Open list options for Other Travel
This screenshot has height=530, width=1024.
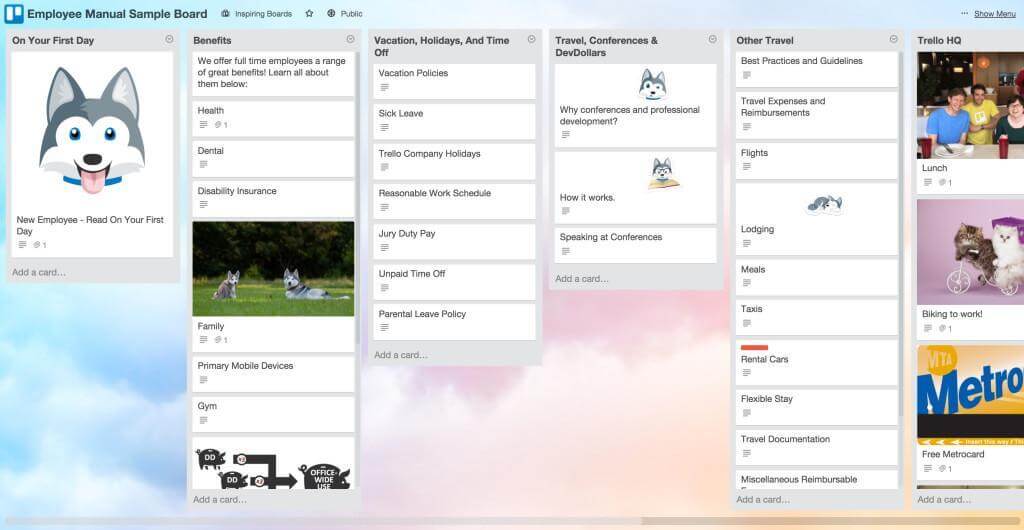click(x=893, y=39)
